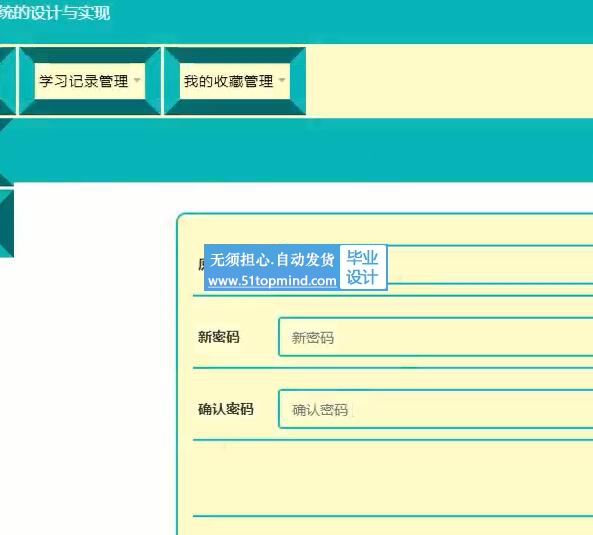593x535 pixels.
Task: Focus the 新密码 input field
Action: tap(436, 337)
